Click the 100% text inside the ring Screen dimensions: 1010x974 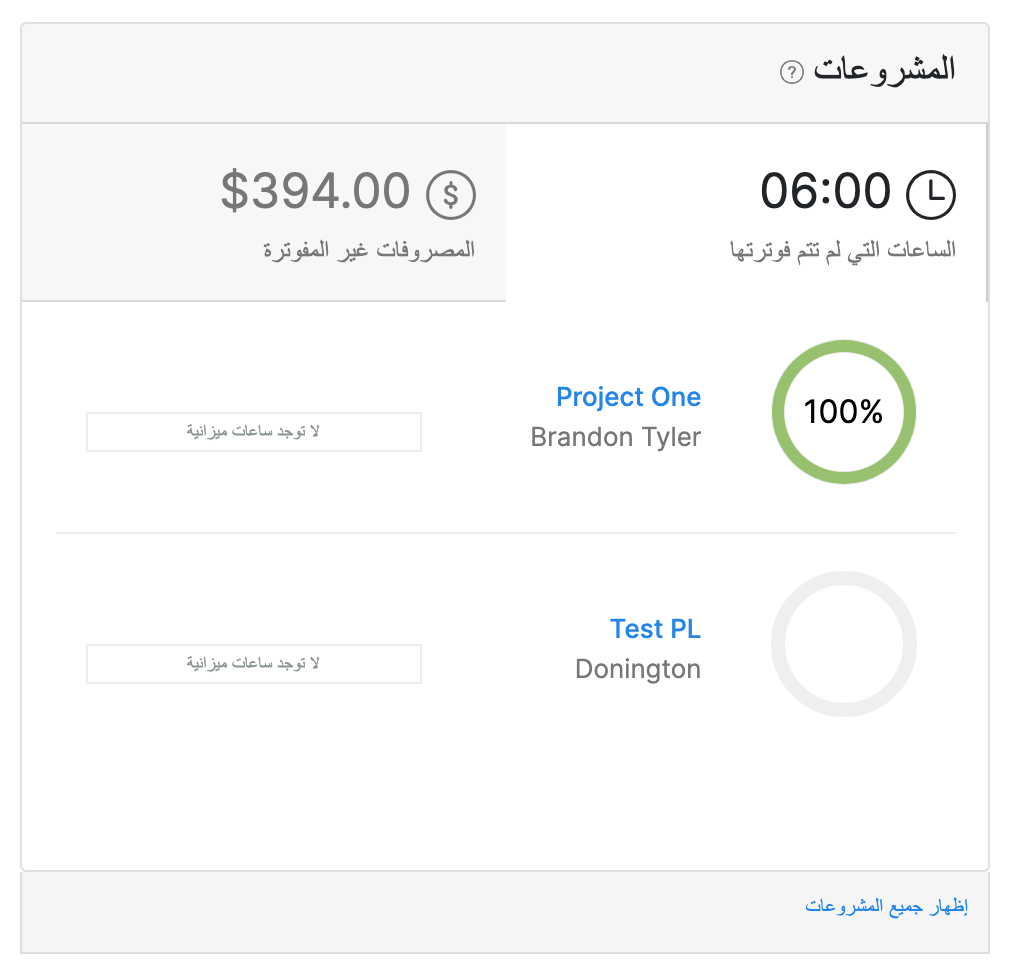point(843,412)
